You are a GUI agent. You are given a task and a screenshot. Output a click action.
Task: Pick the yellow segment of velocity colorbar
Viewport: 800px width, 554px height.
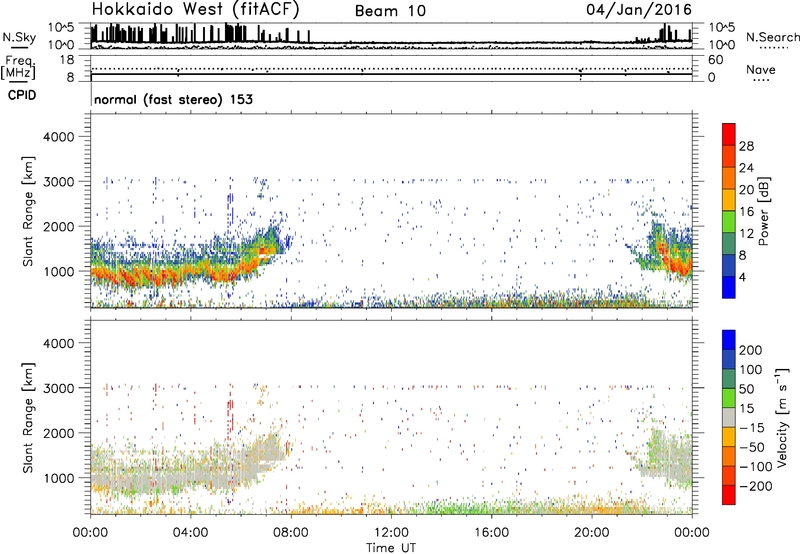(x=729, y=437)
